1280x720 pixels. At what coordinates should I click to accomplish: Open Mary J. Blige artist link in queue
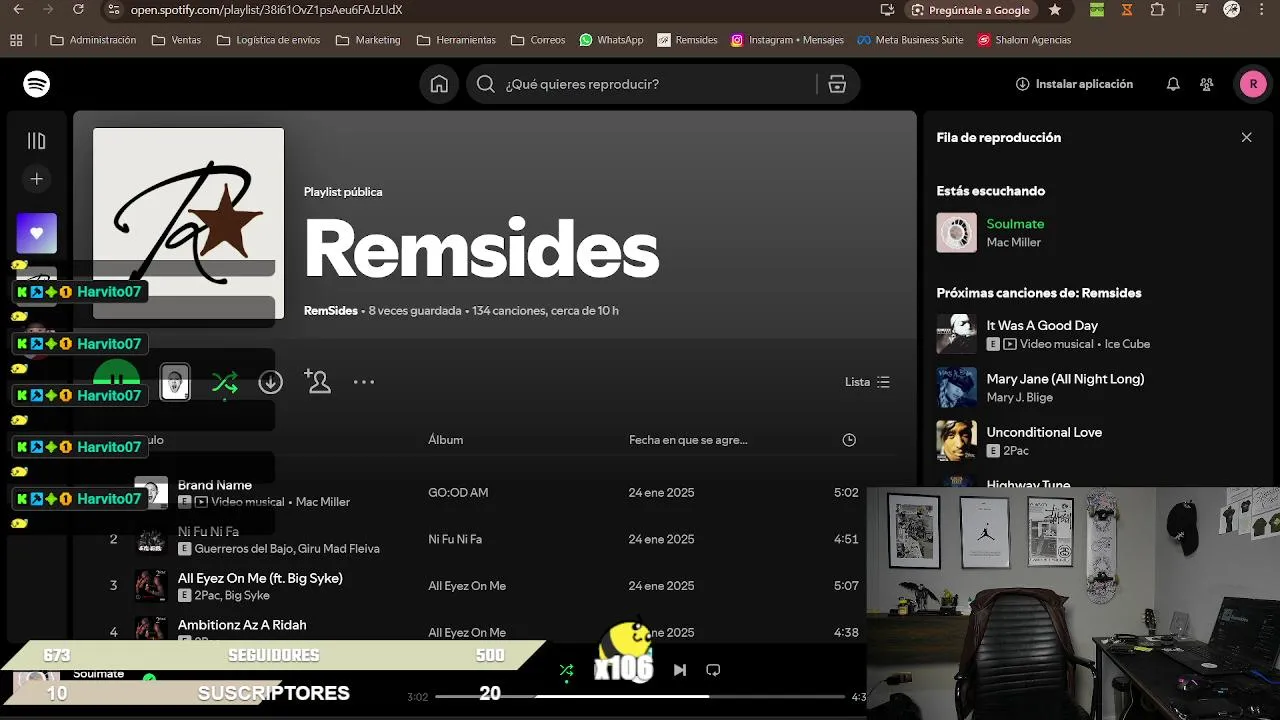click(x=1019, y=397)
